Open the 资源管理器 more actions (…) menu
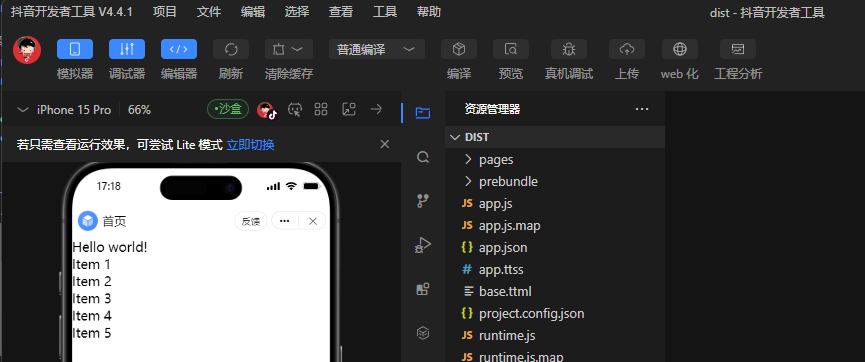This screenshot has width=865, height=362. tap(642, 109)
